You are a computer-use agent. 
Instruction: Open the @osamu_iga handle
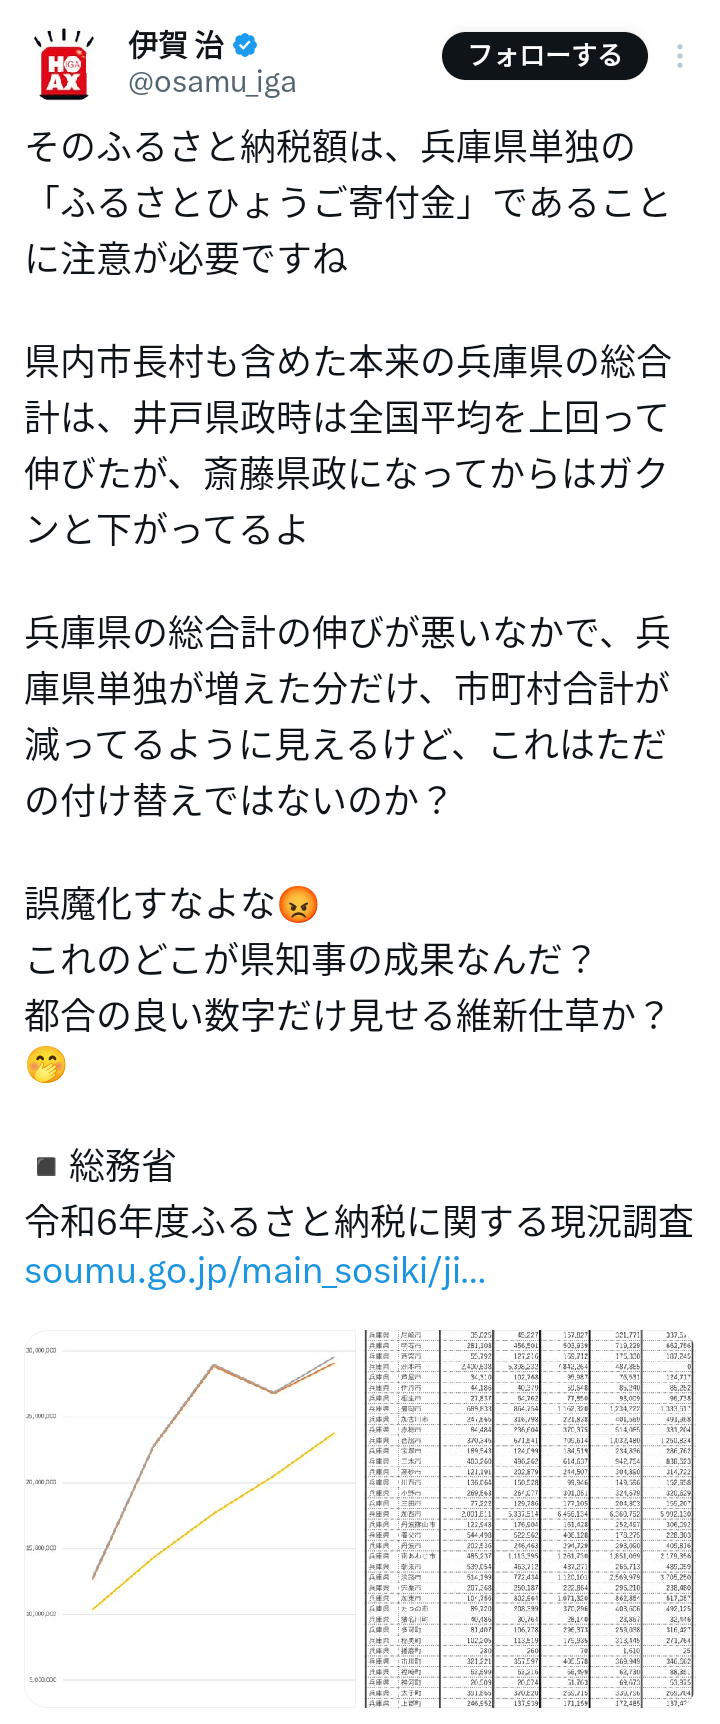[212, 82]
